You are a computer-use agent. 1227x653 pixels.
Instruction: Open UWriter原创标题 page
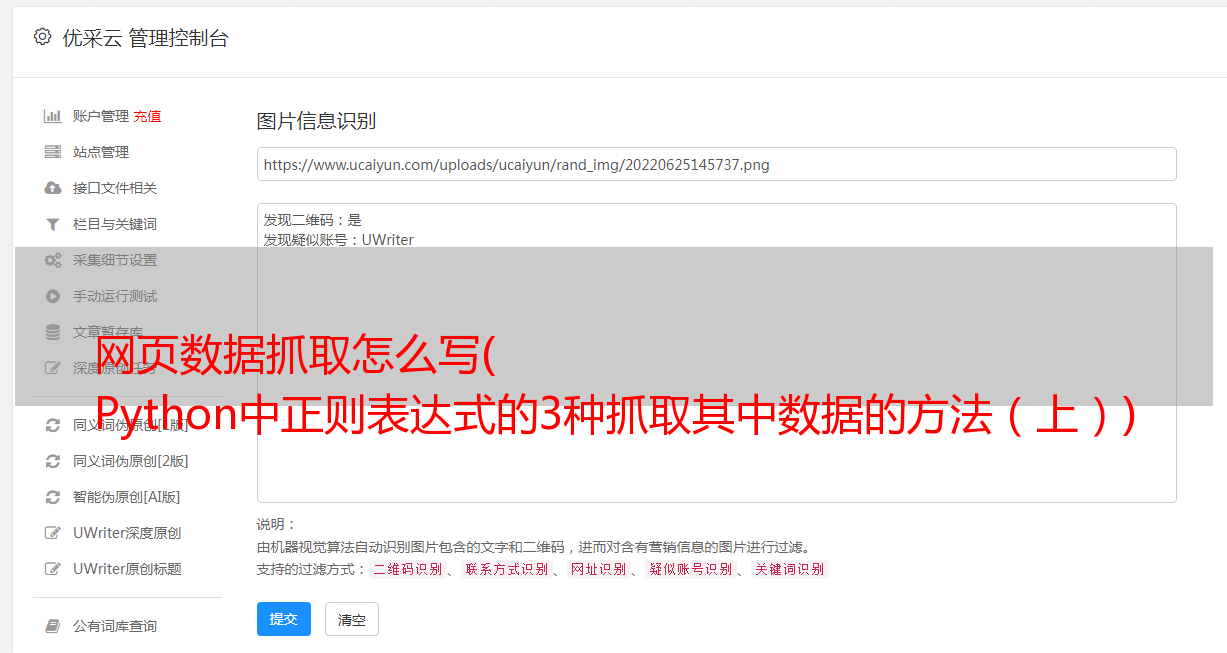(127, 569)
